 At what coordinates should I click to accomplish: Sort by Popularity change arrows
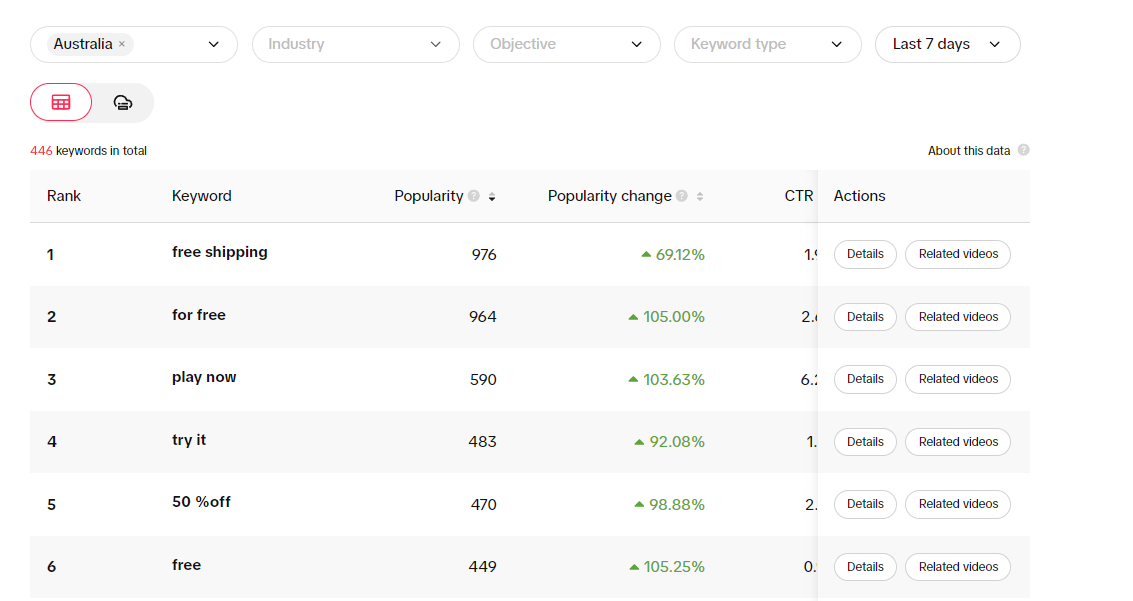click(700, 197)
